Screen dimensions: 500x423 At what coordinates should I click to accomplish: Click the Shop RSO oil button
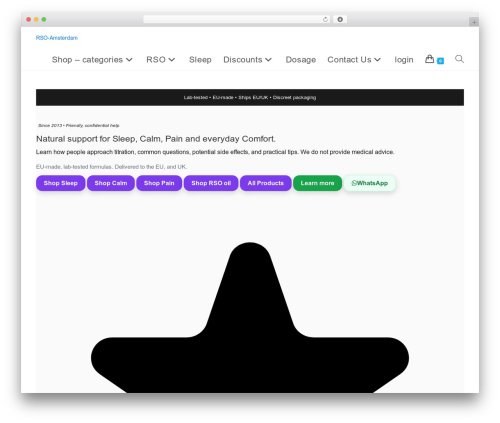point(211,183)
